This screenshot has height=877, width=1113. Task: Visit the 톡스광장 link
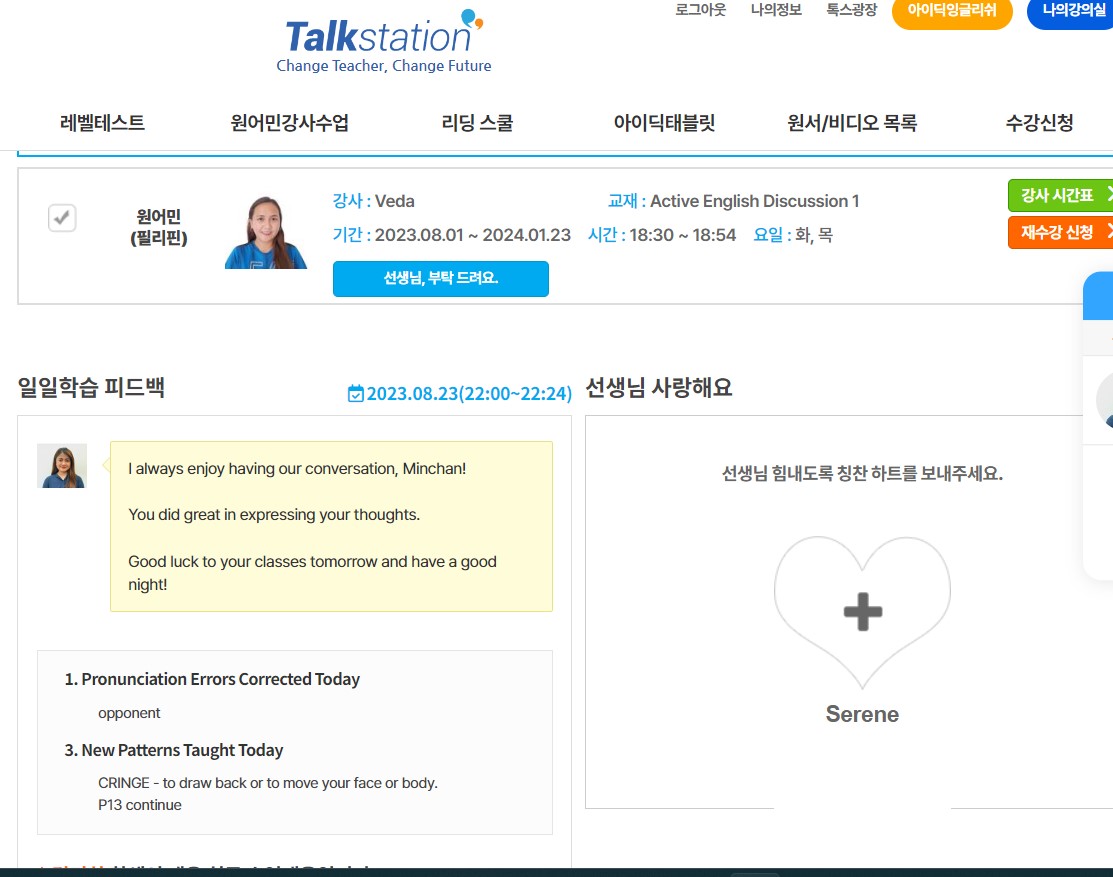(851, 10)
